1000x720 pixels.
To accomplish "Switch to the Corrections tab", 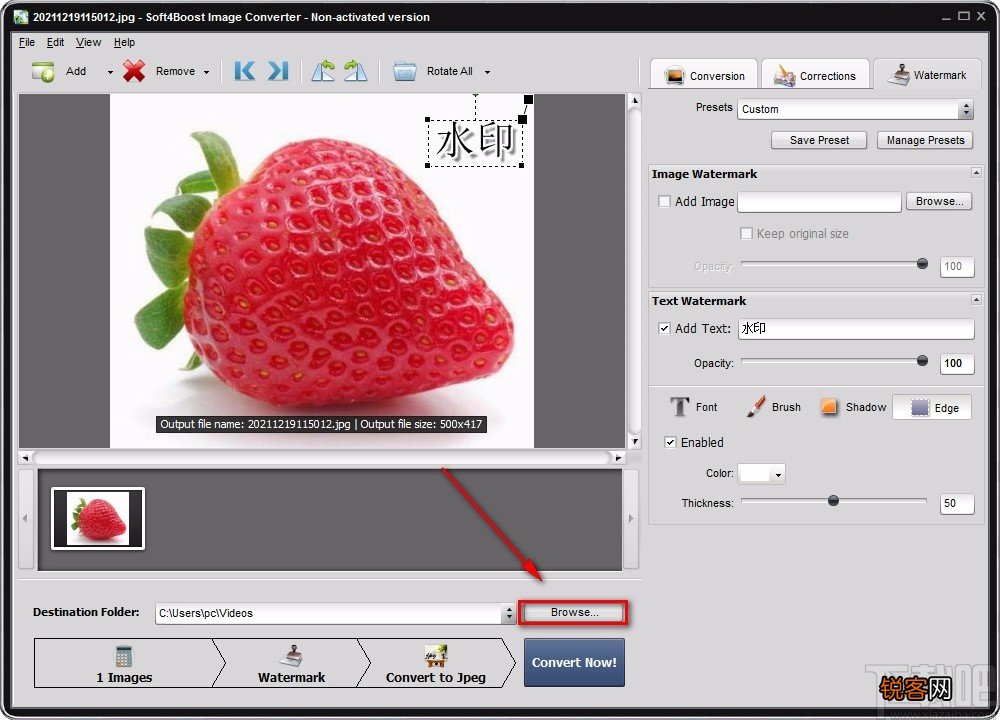I will coord(815,76).
